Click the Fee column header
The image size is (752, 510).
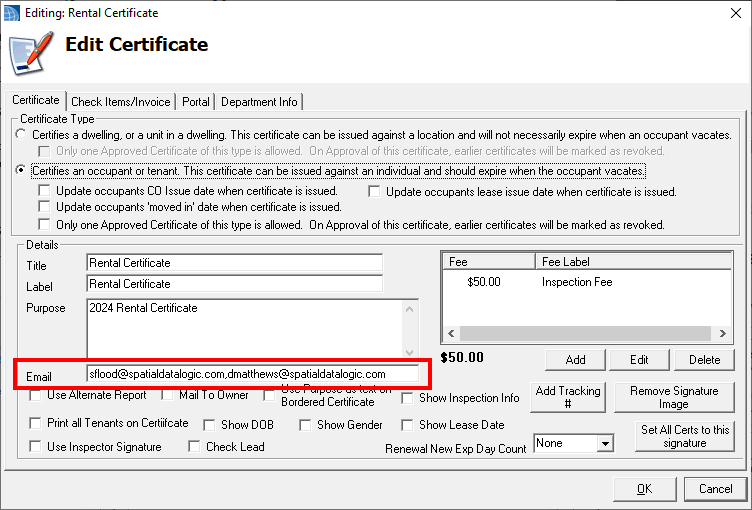coord(489,262)
